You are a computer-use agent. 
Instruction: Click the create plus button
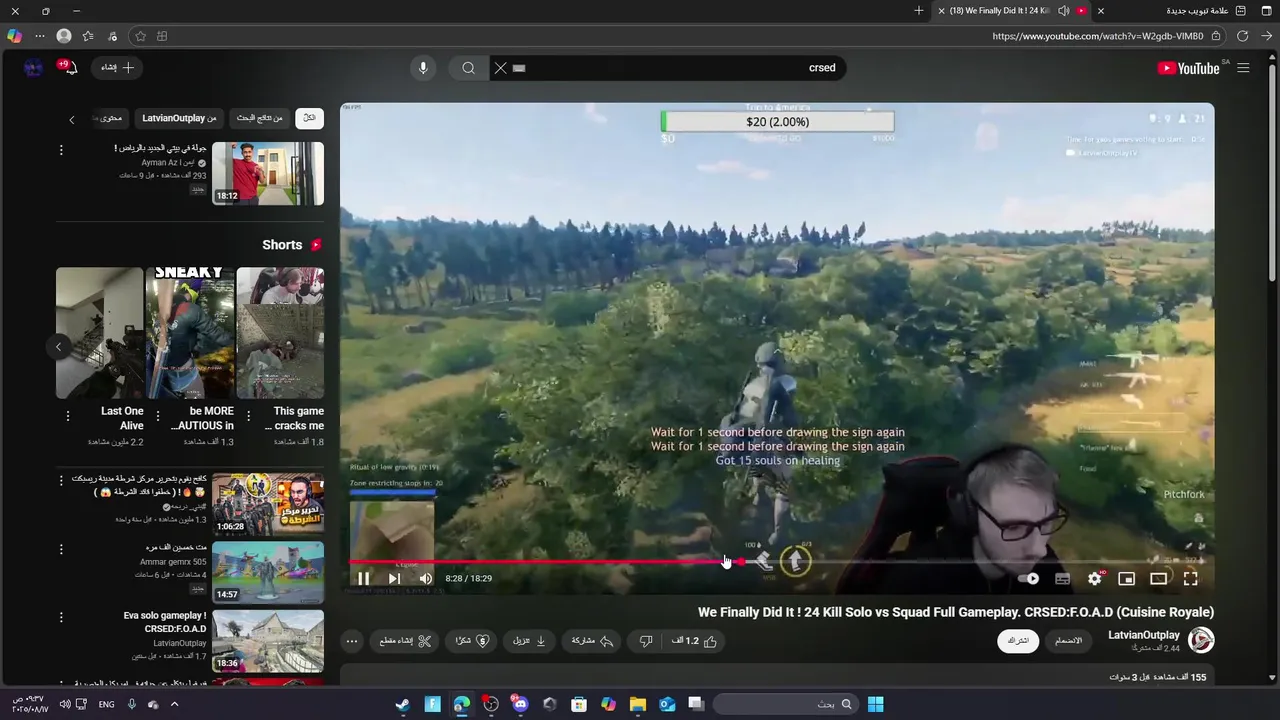coord(118,68)
